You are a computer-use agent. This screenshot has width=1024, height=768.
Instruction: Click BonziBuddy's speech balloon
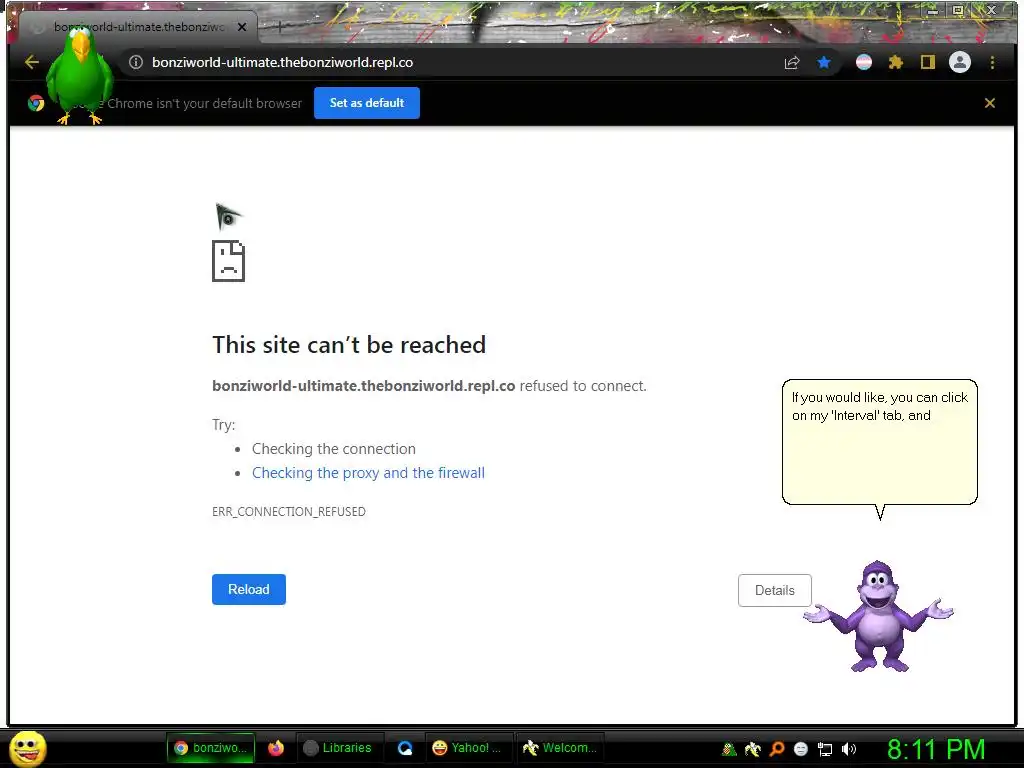click(880, 443)
